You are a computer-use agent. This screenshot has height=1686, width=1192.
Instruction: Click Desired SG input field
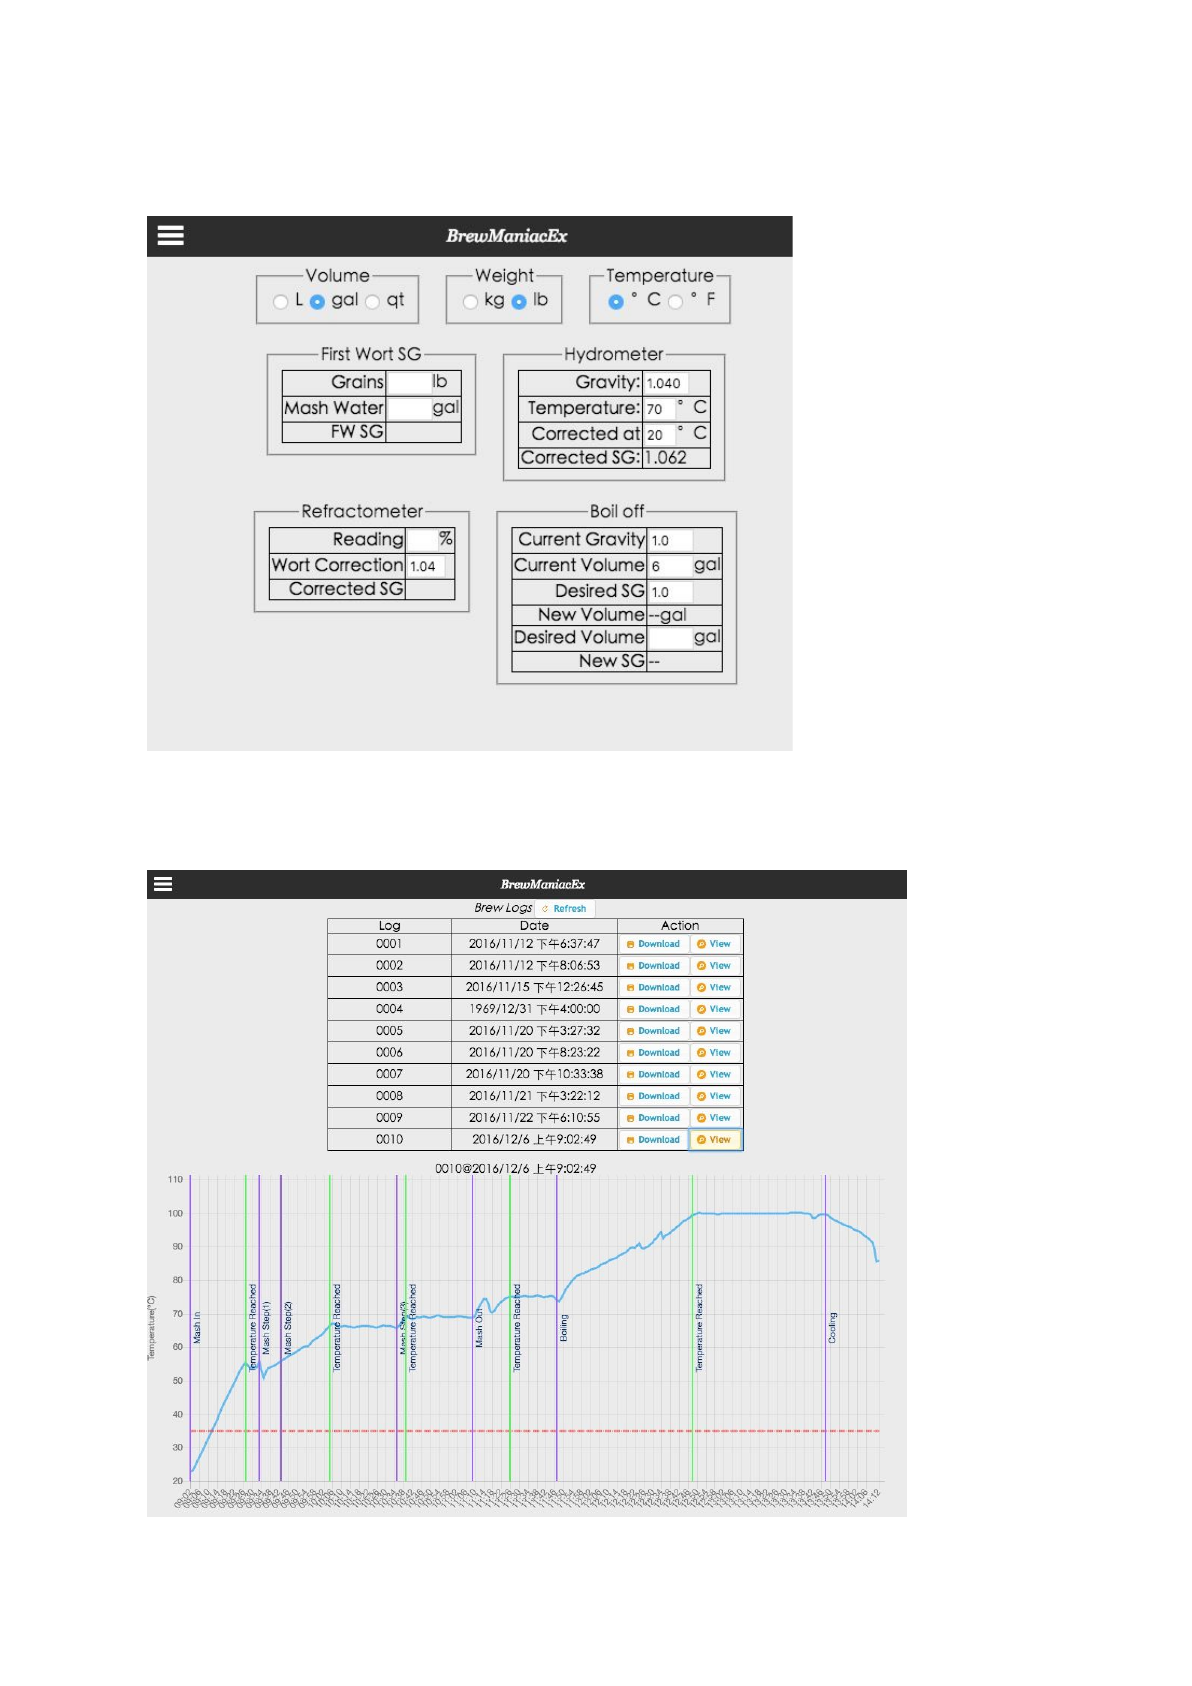point(670,592)
